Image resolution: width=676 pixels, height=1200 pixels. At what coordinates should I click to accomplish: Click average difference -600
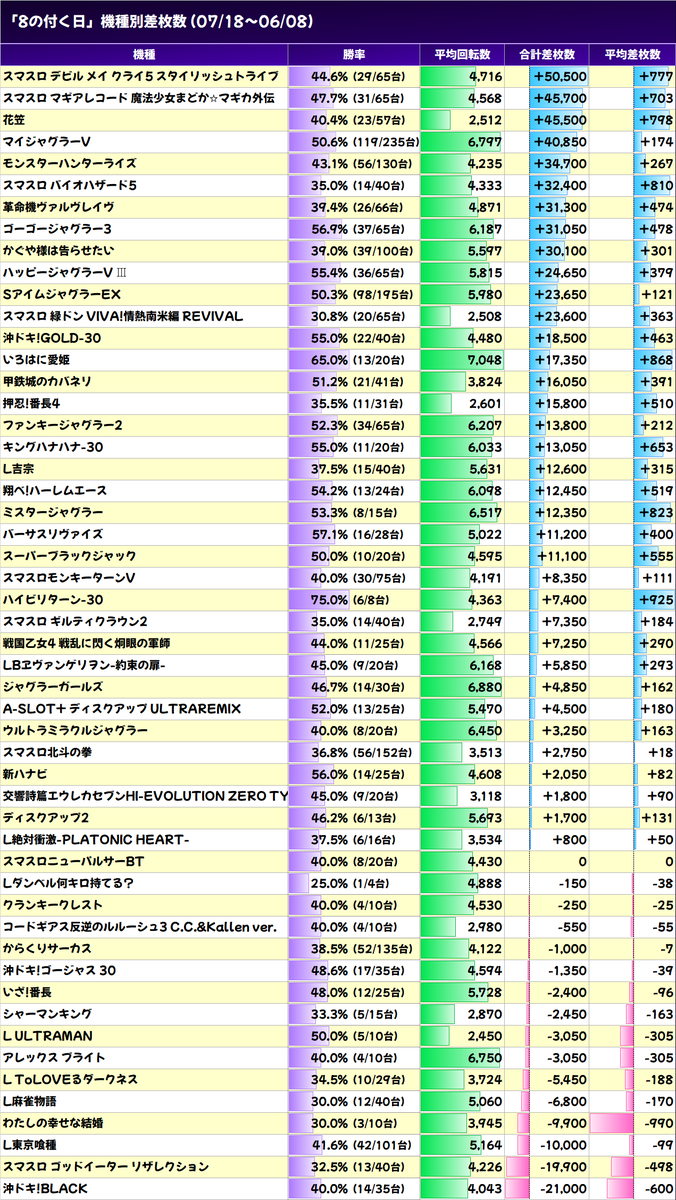click(657, 1189)
